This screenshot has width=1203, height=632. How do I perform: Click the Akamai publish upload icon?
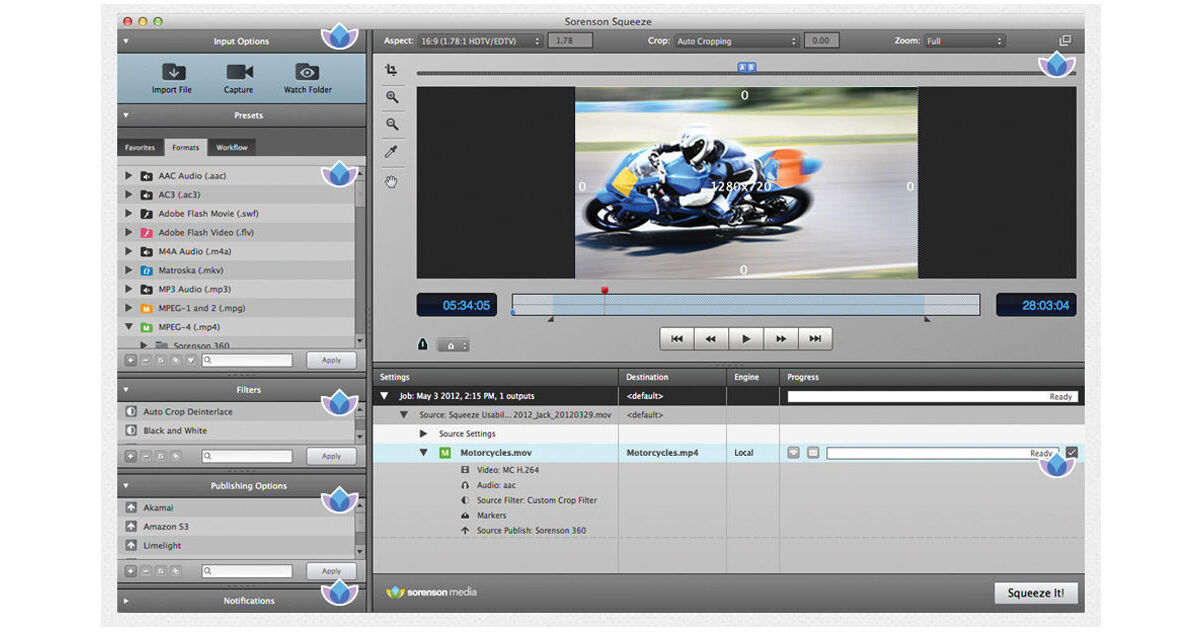click(x=131, y=508)
